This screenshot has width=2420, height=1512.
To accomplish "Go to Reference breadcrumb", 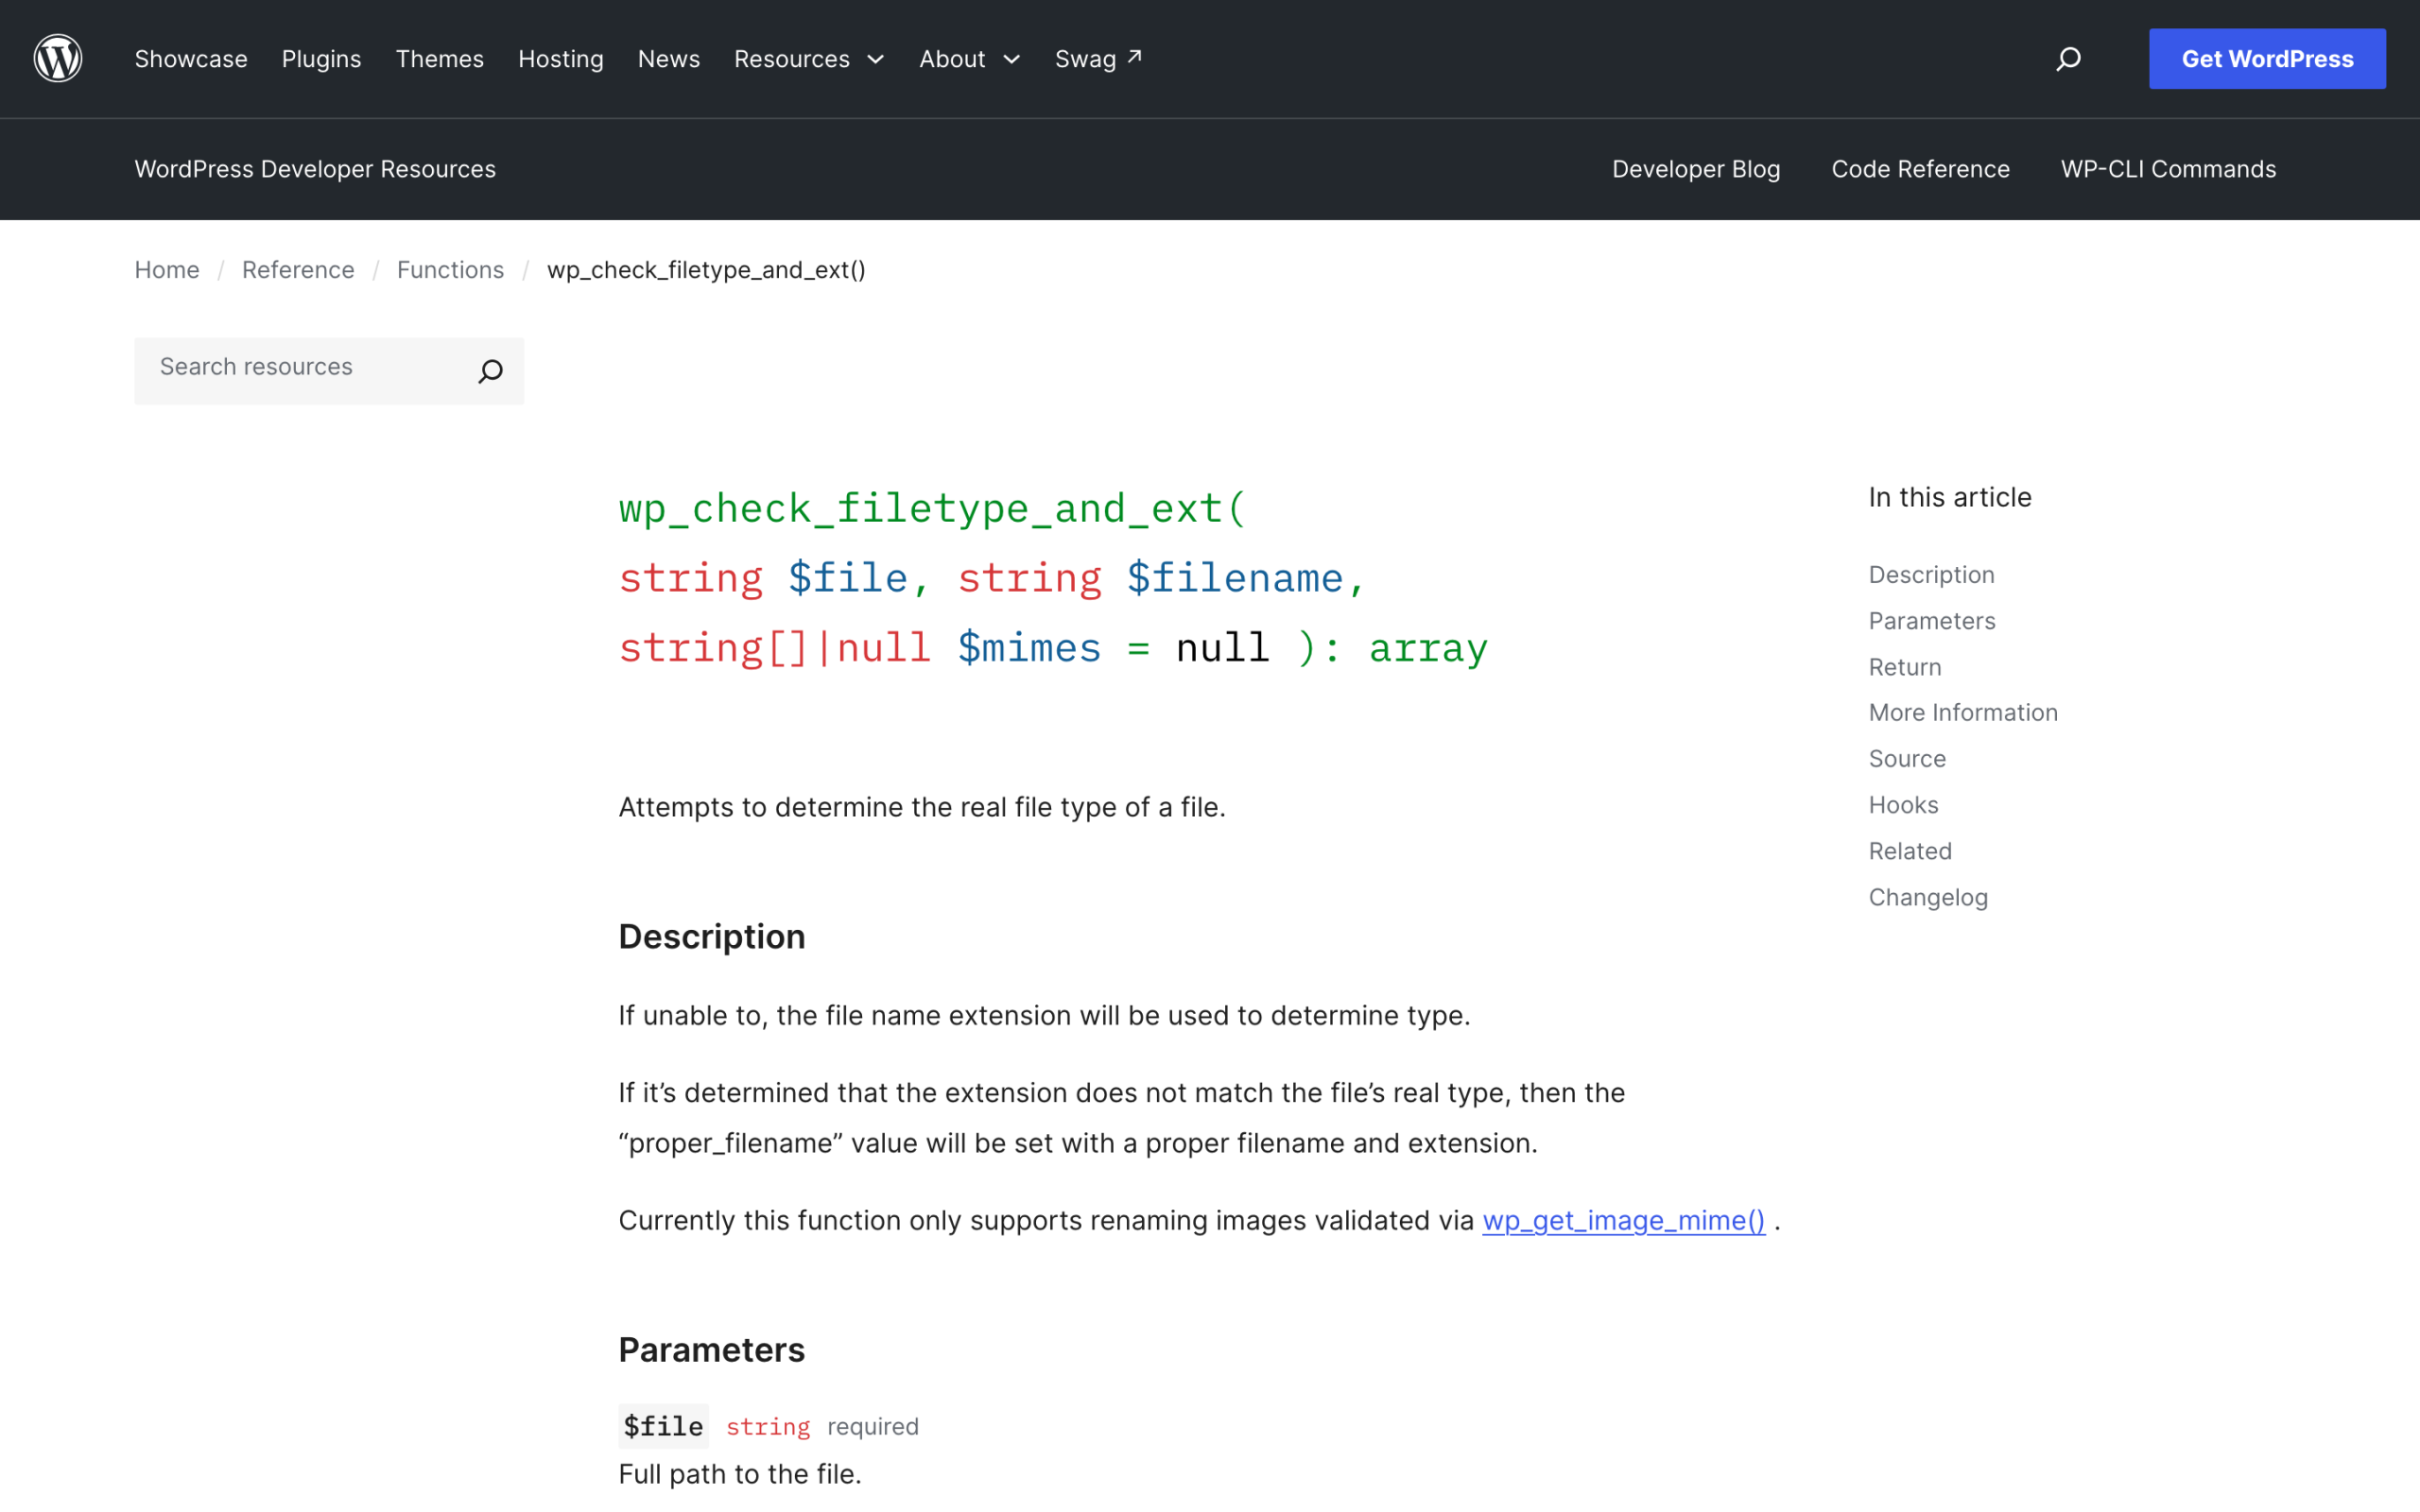I will click(x=298, y=270).
